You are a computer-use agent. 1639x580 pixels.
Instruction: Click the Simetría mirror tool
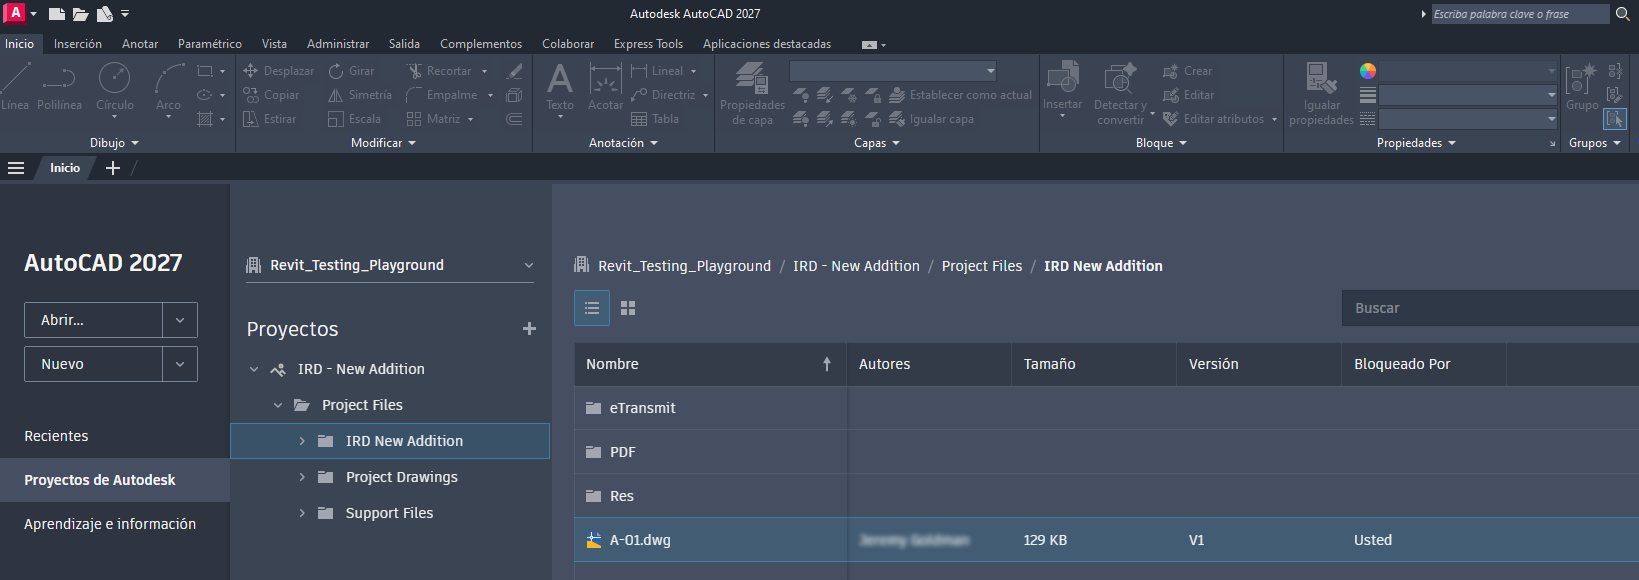click(x=360, y=95)
